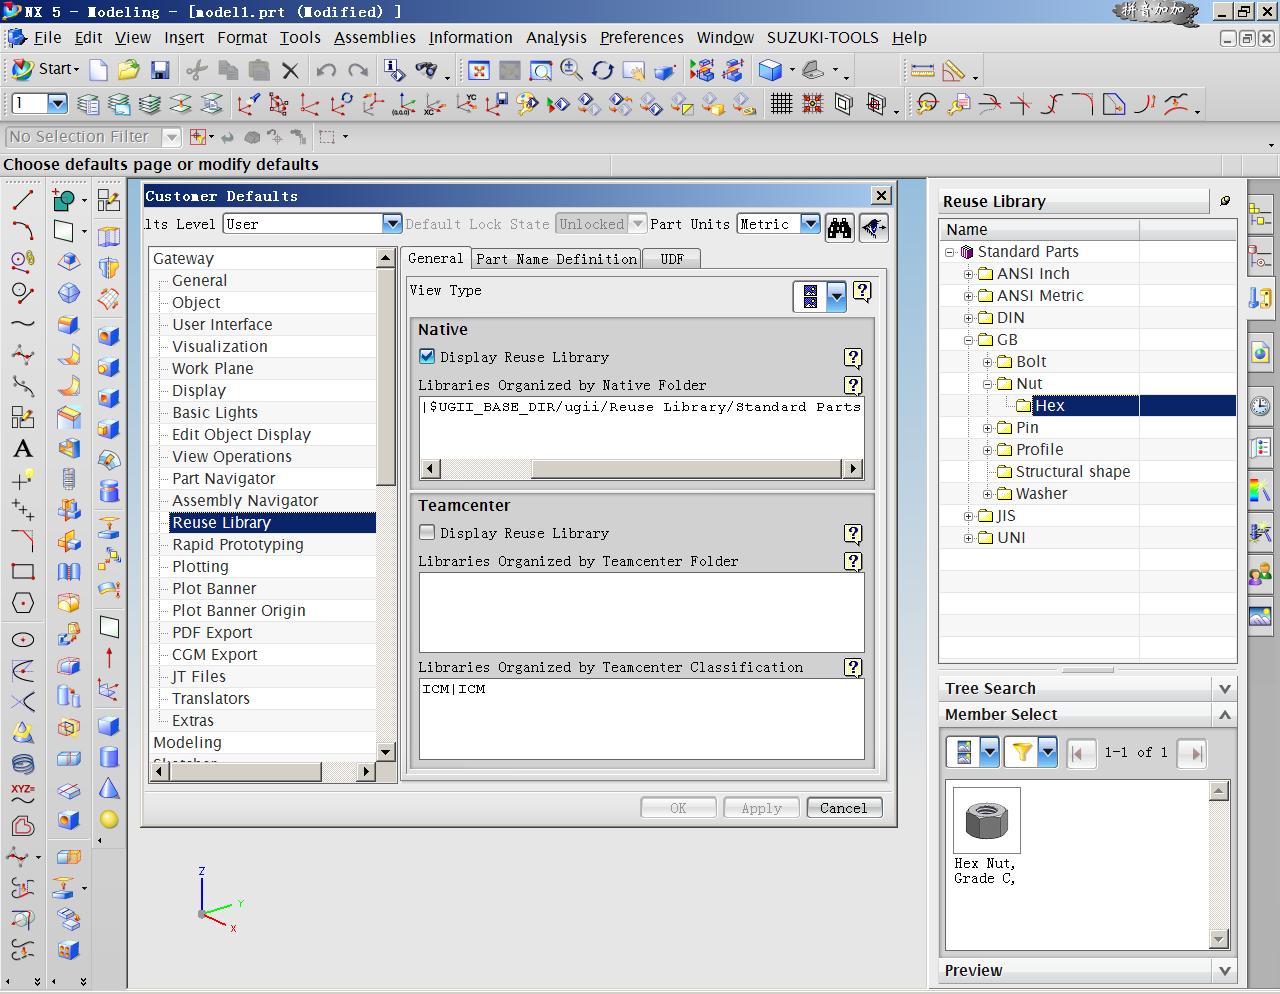Click the New file icon
The height and width of the screenshot is (994, 1280).
pyautogui.click(x=98, y=70)
